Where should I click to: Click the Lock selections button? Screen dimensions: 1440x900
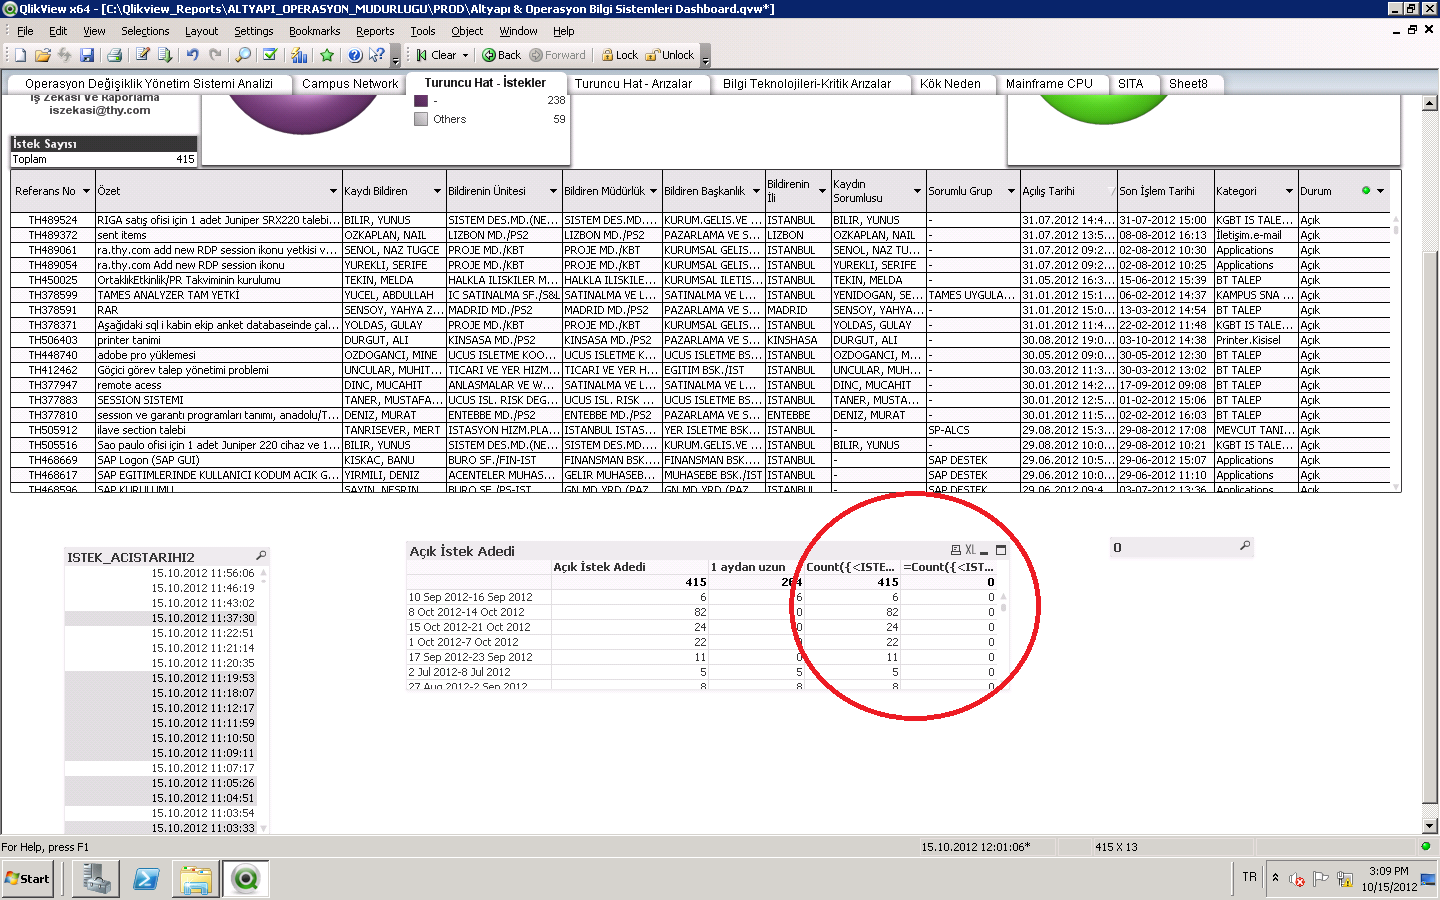tap(619, 55)
